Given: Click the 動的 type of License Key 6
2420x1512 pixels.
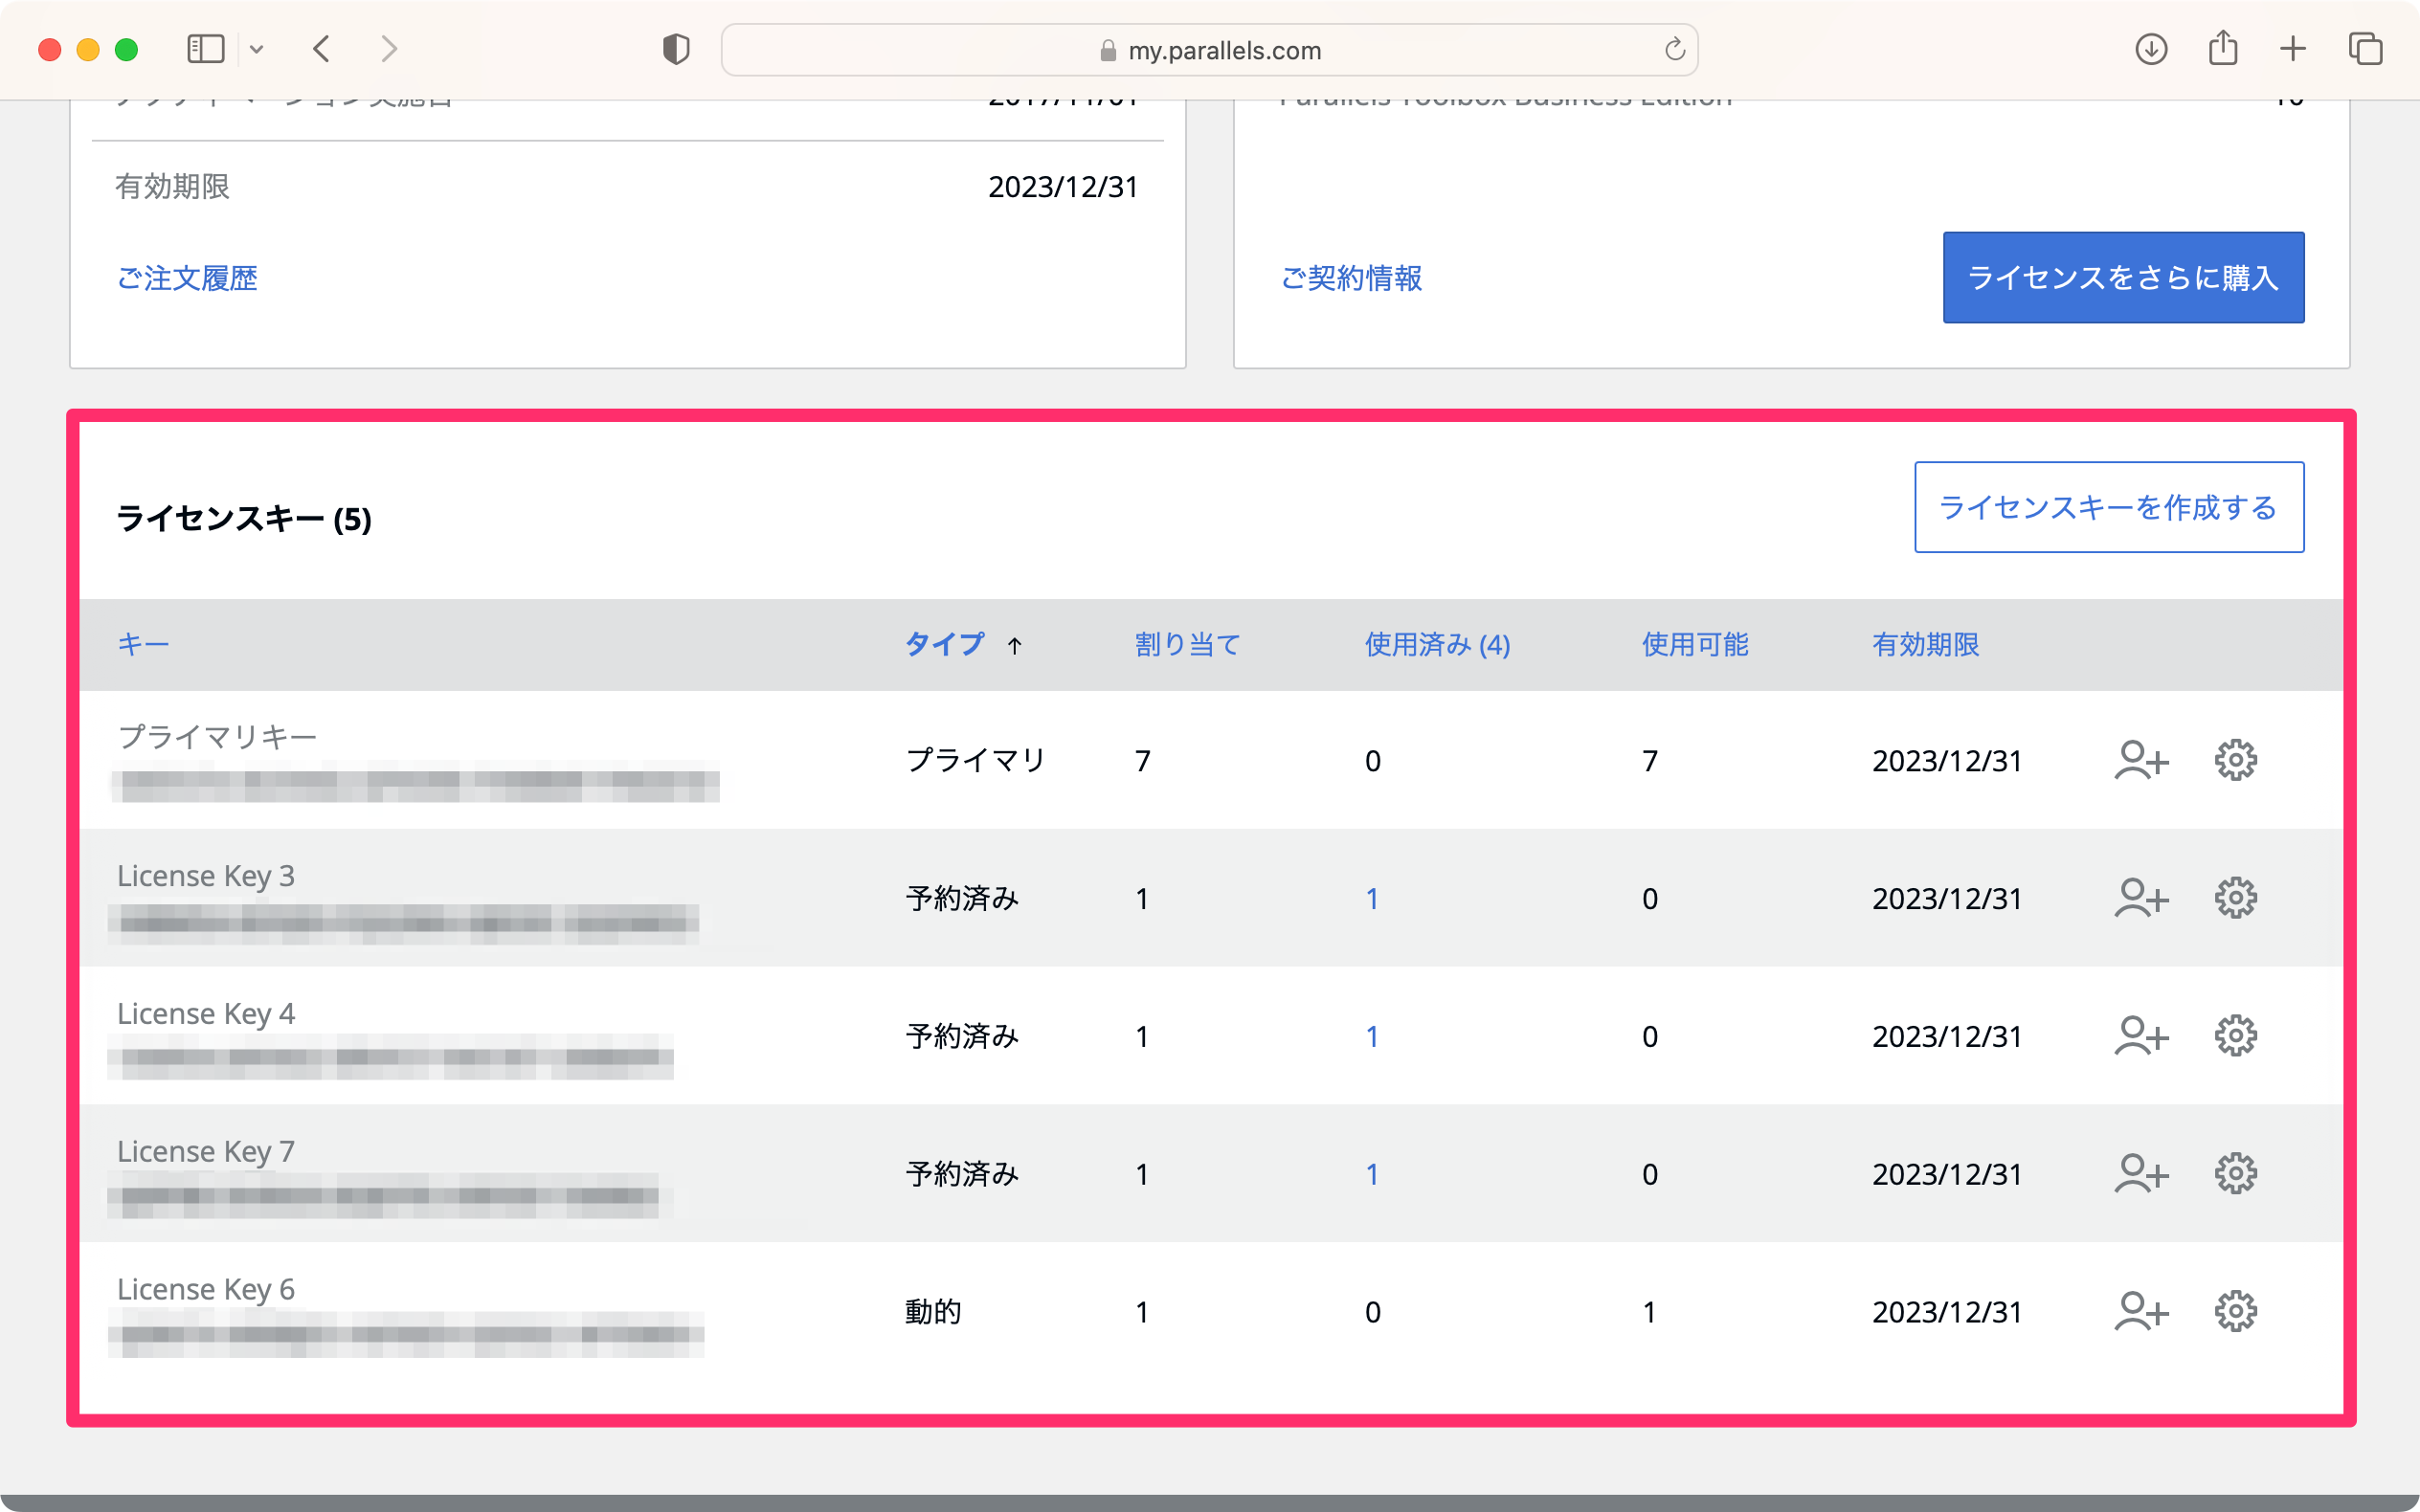Looking at the screenshot, I should point(933,1312).
